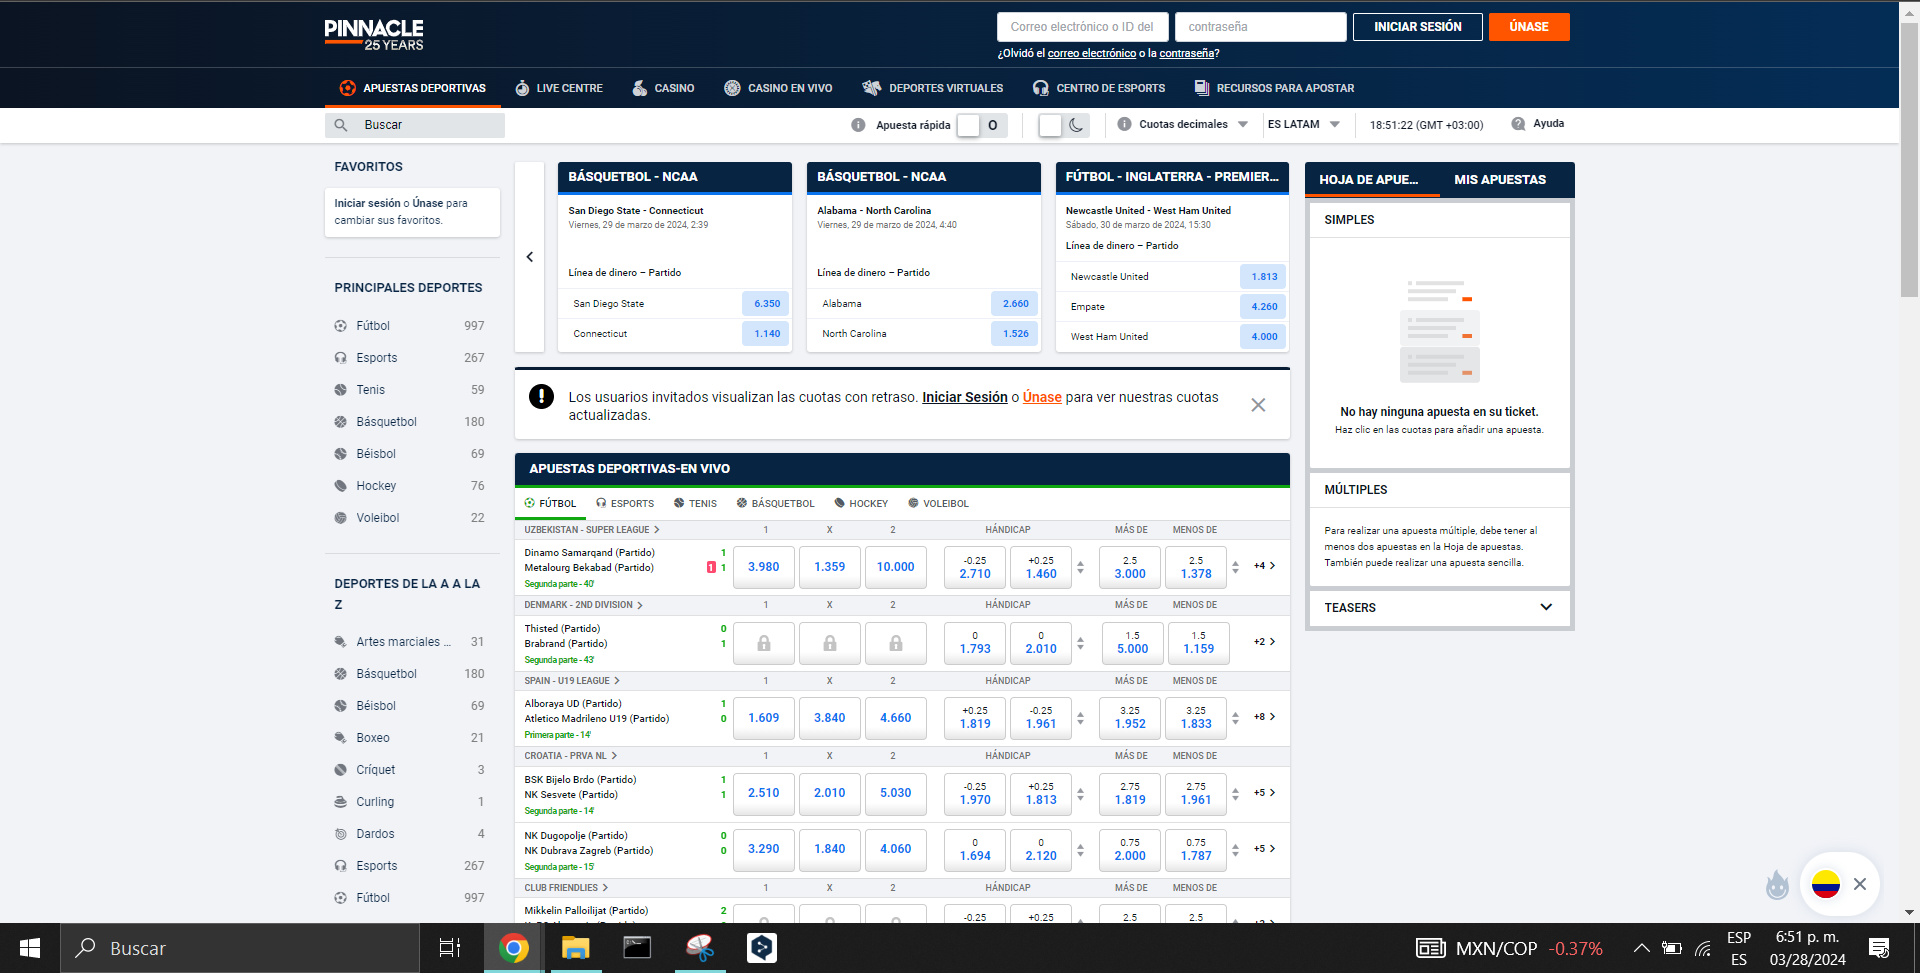Open Apuestas Deportivas soccer ball icon

coord(347,88)
